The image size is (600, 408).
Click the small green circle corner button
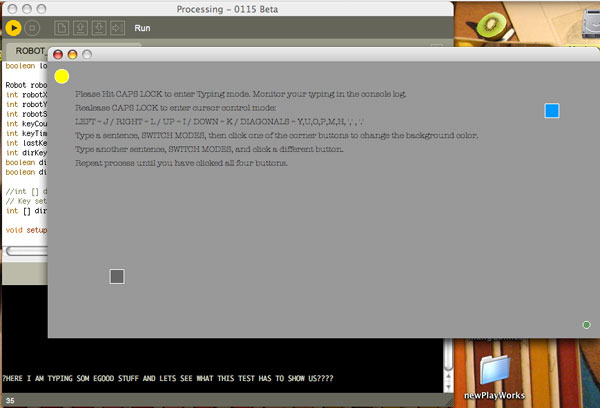pos(586,324)
